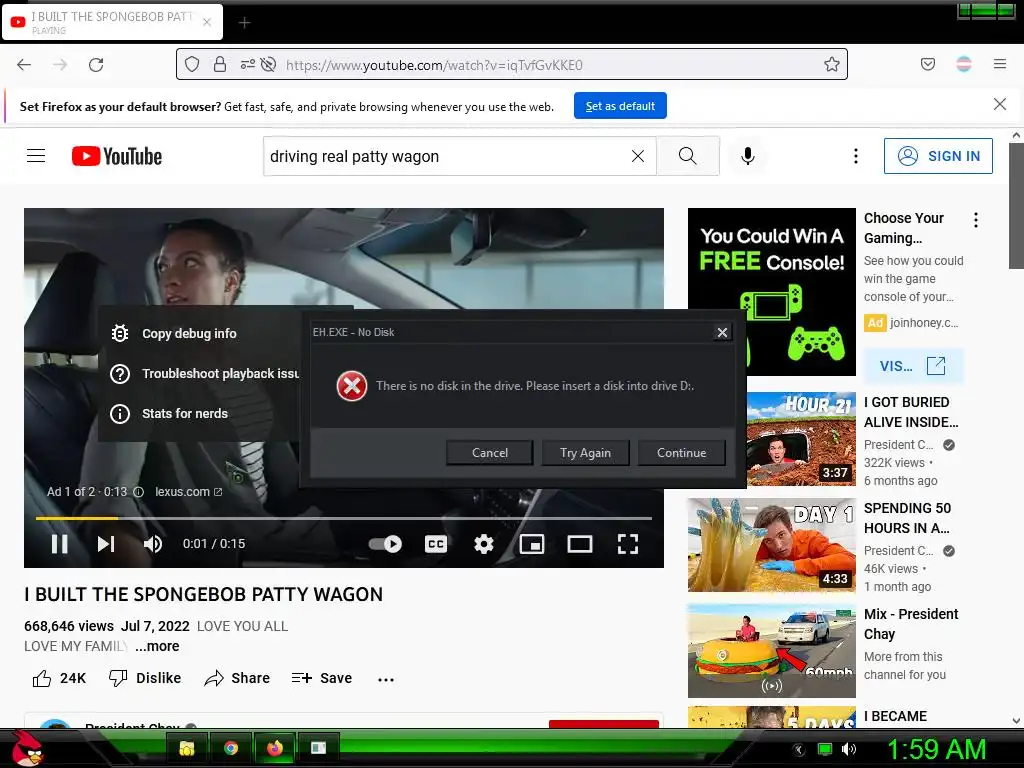This screenshot has width=1024, height=768.
Task: Open the Angry Birds start menu icon
Action: pyautogui.click(x=26, y=748)
